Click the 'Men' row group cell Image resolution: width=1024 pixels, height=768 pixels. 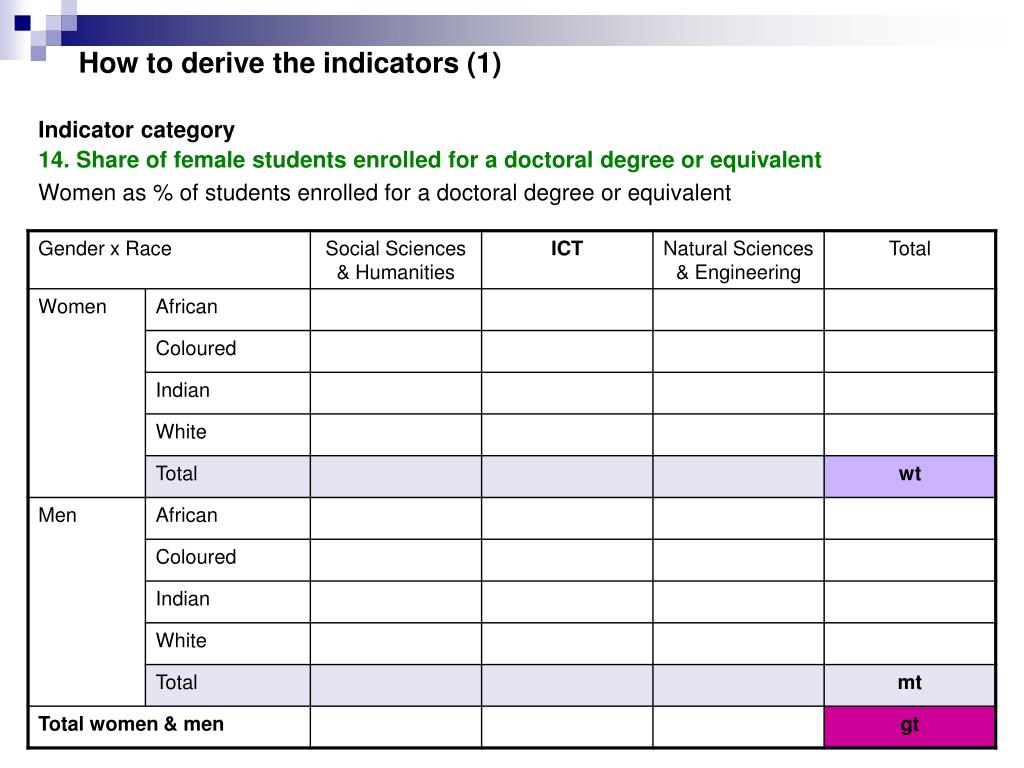point(87,601)
